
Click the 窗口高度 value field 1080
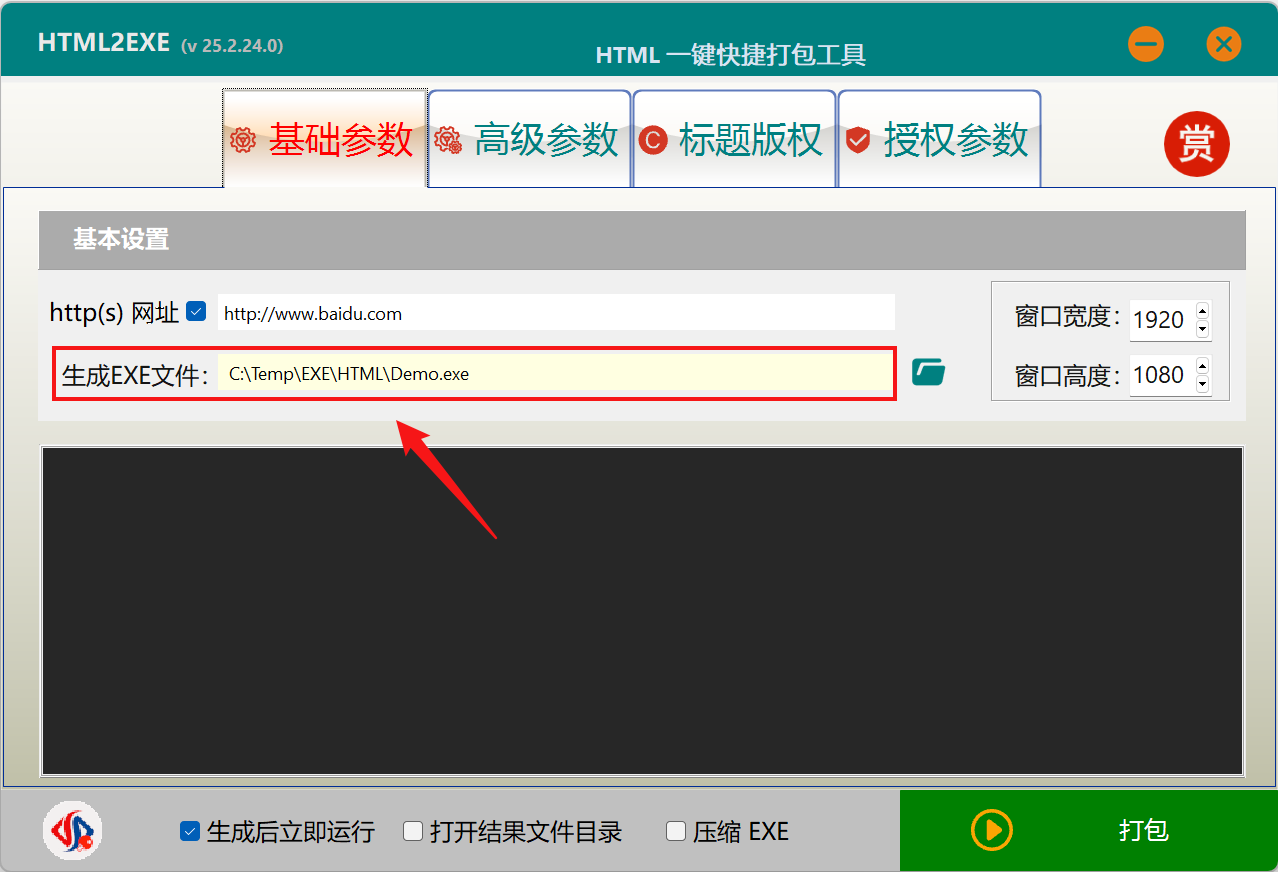coord(1162,375)
